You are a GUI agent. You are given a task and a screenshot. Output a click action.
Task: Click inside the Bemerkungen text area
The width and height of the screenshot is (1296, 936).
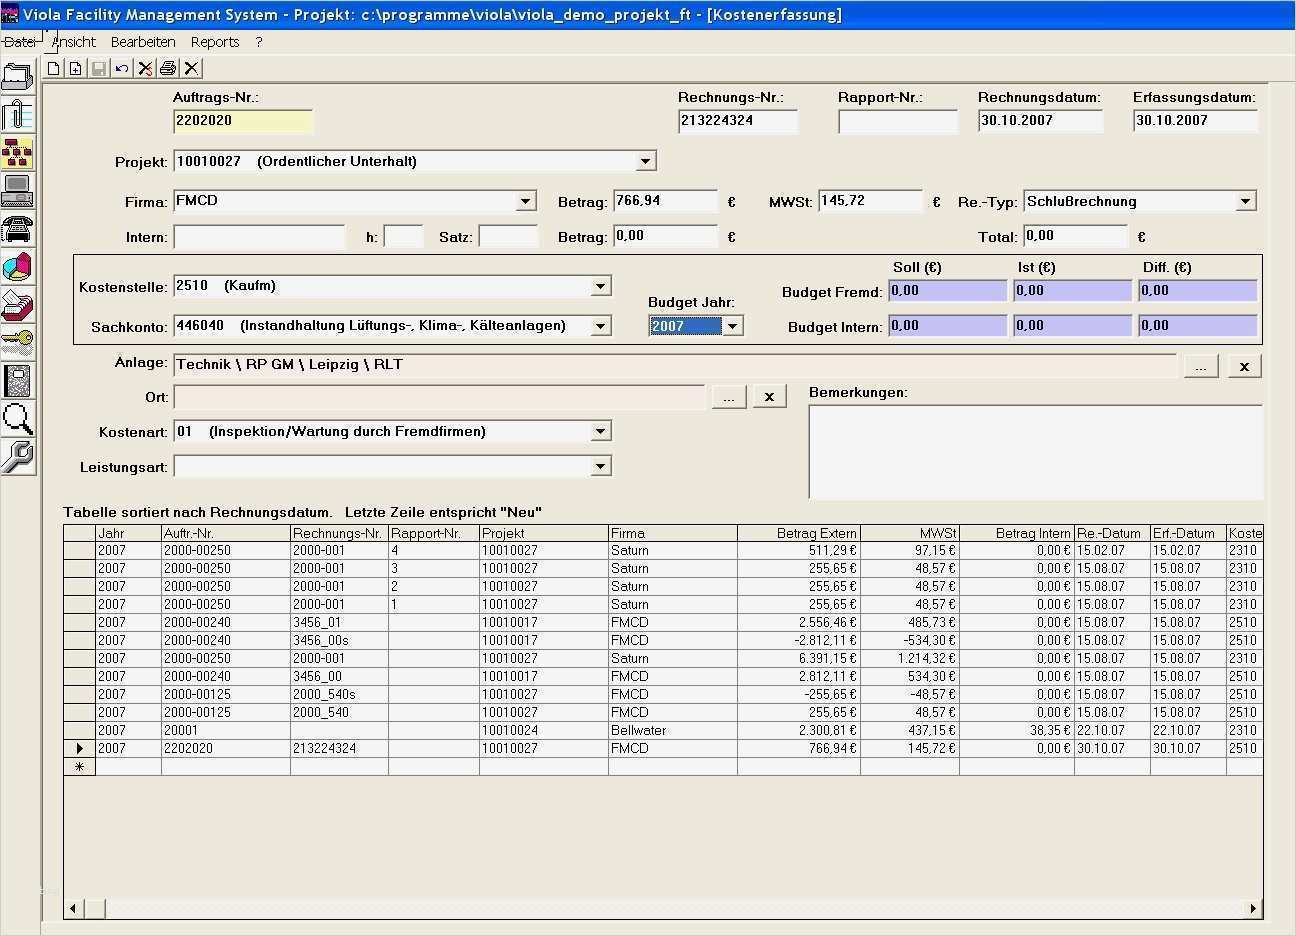pyautogui.click(x=1034, y=450)
